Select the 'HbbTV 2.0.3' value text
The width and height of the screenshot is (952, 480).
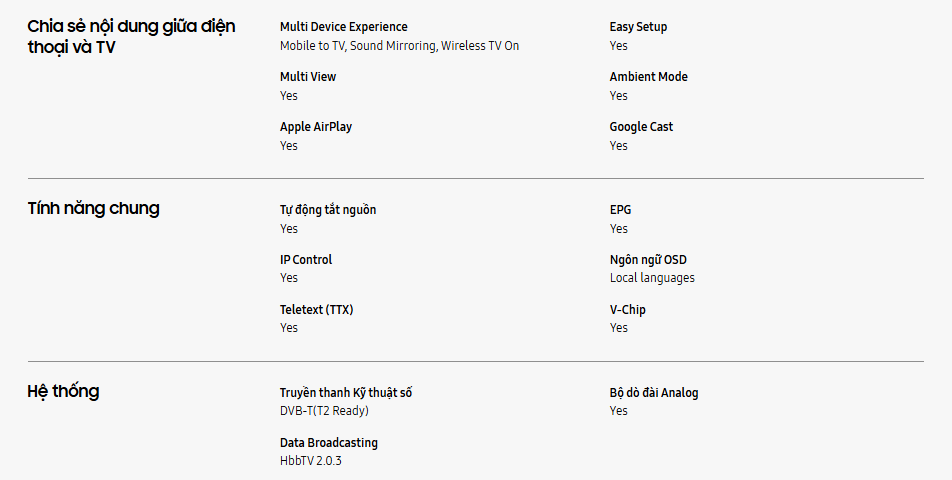click(311, 461)
